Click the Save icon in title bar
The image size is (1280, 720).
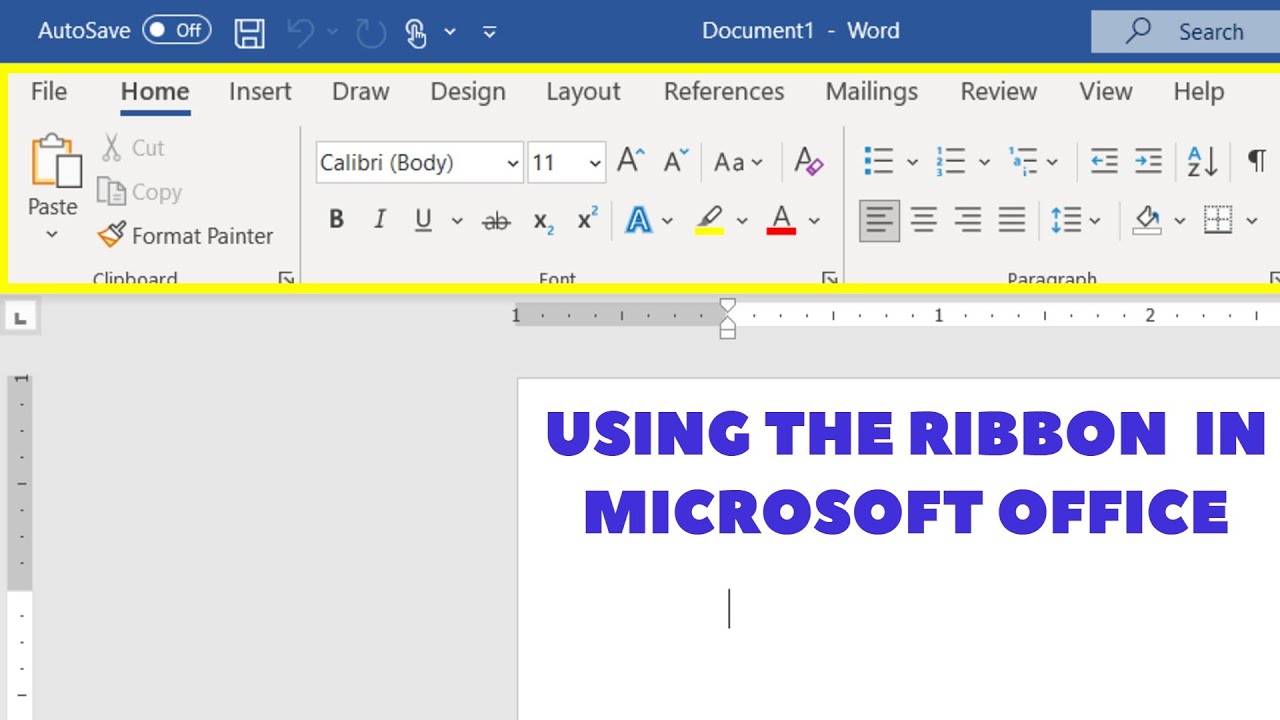click(x=249, y=33)
